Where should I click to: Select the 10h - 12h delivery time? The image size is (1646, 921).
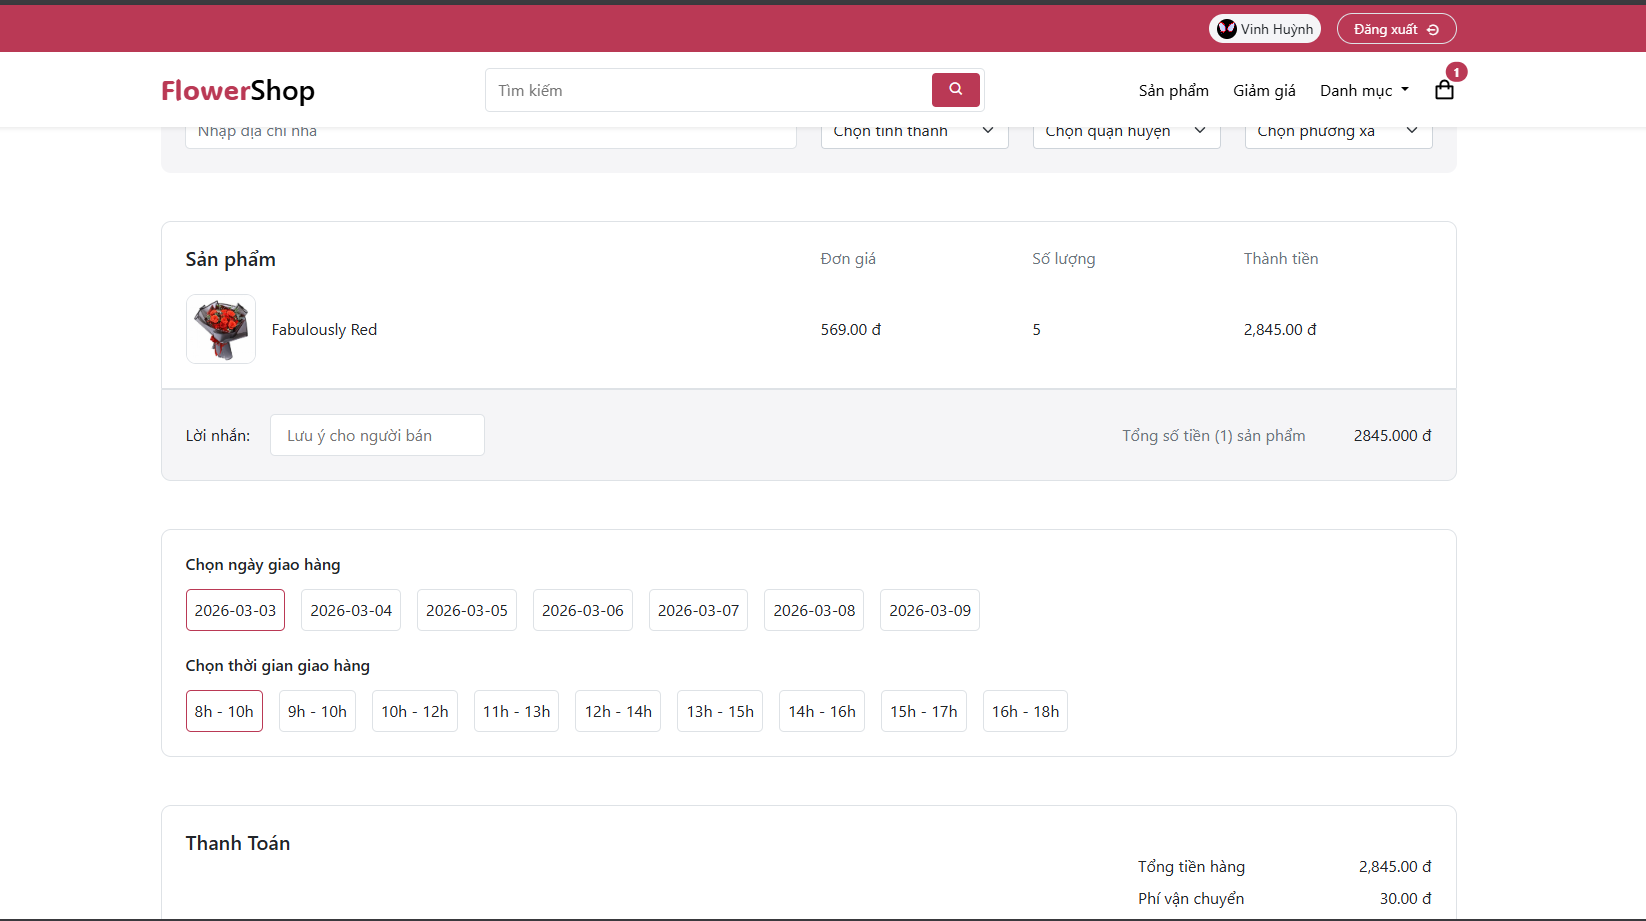click(414, 712)
